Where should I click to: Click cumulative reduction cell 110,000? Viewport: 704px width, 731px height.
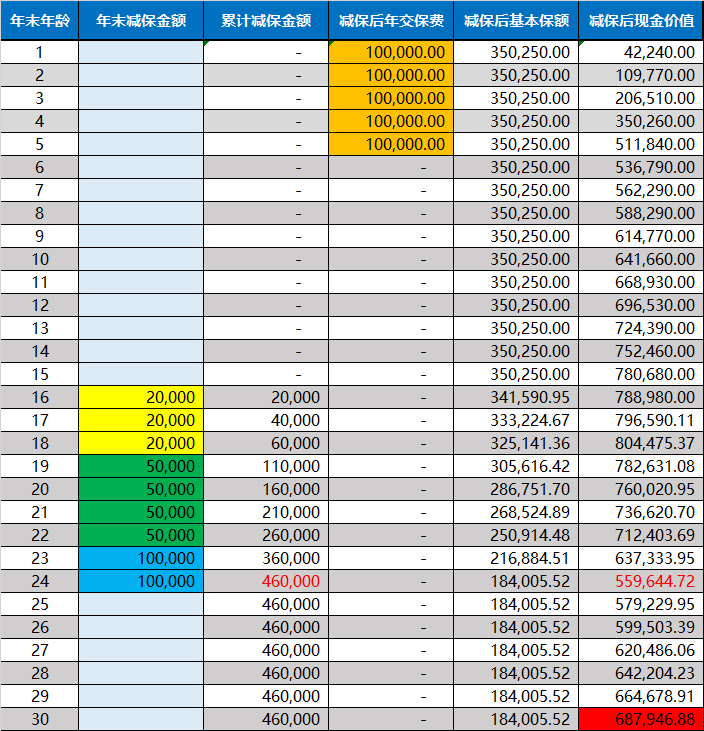coord(266,466)
